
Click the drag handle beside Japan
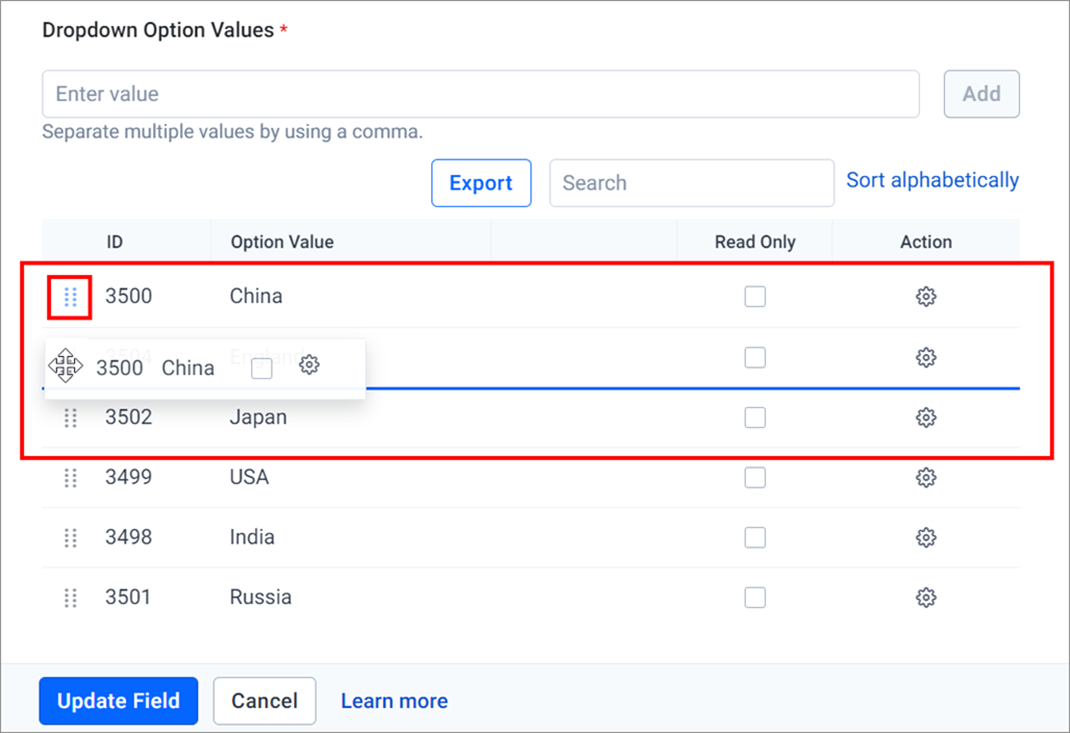(x=70, y=418)
